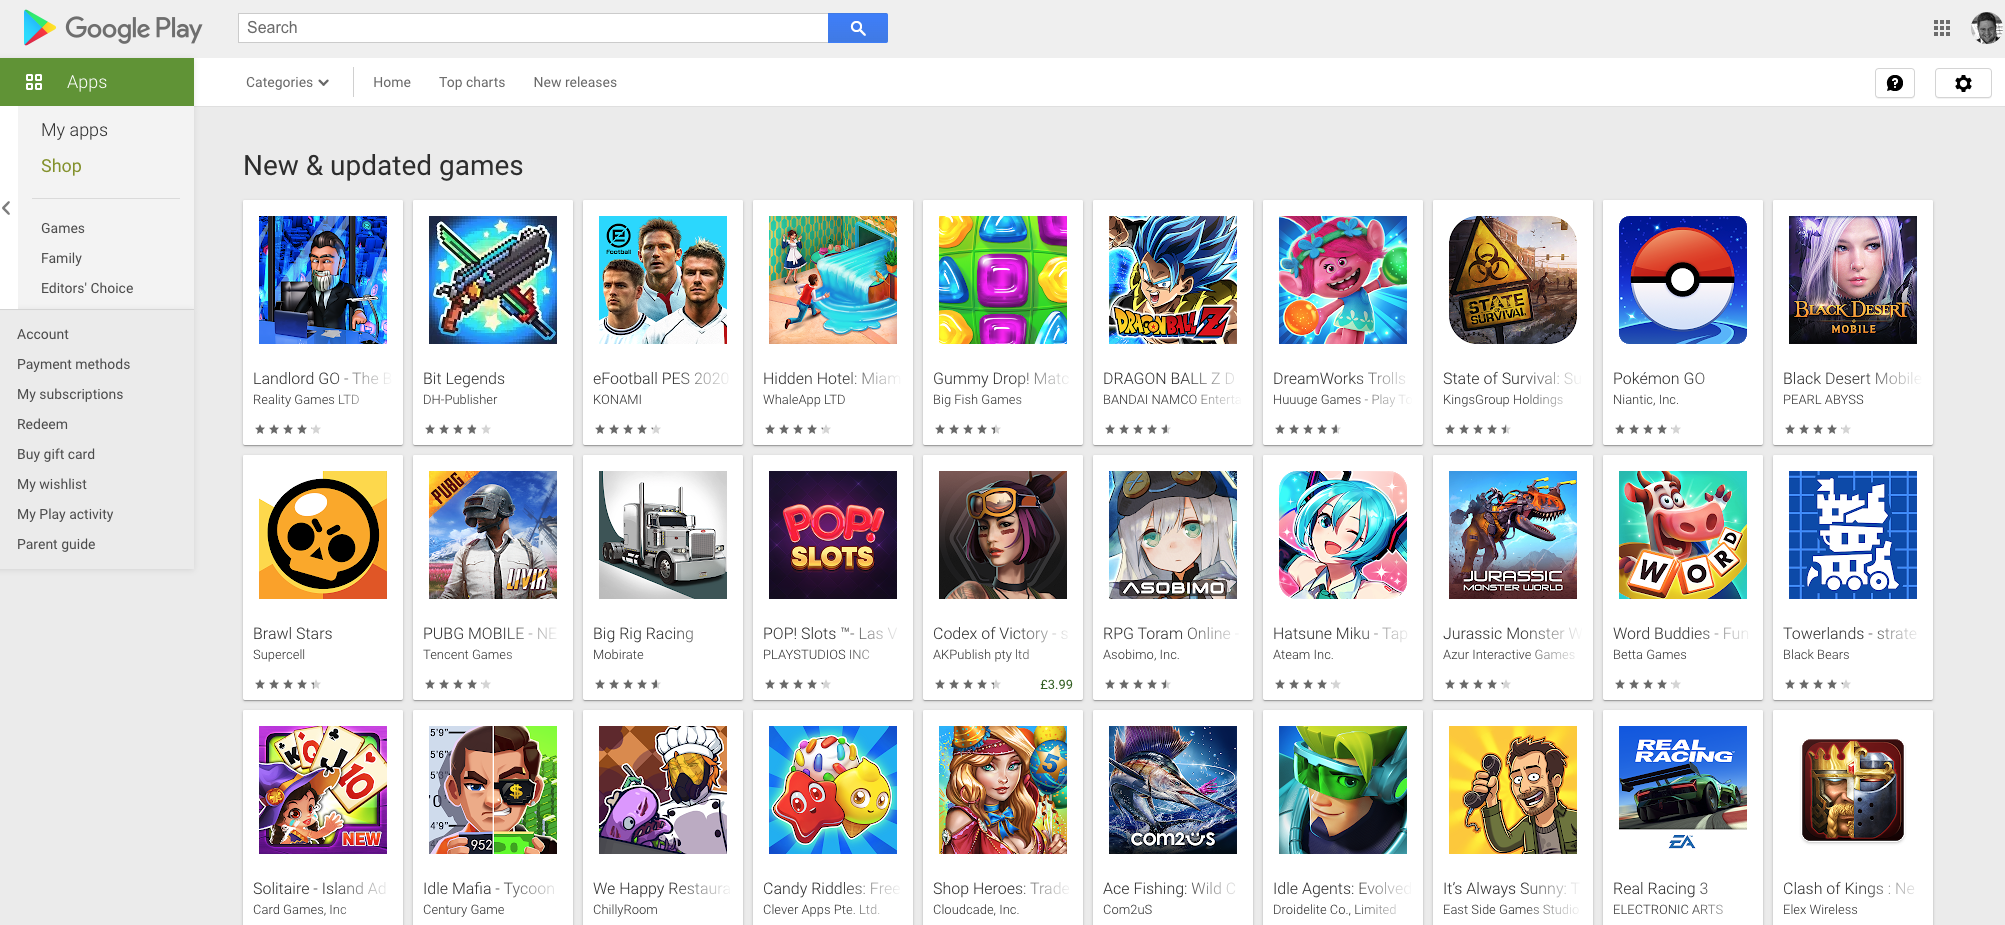Open the Big Rig Racing truck icon
The width and height of the screenshot is (2005, 925).
coord(663,535)
